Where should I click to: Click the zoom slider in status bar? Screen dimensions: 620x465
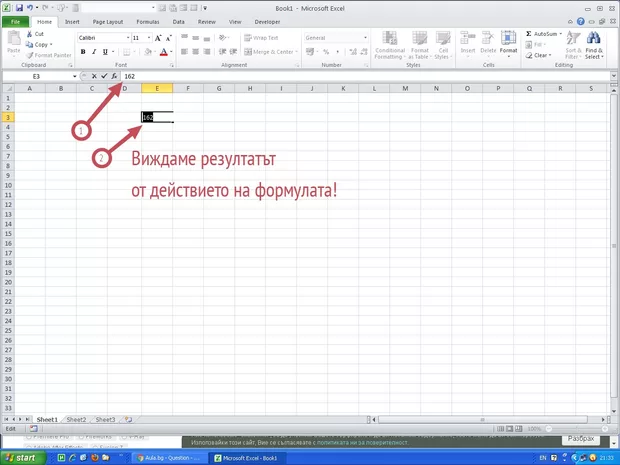coord(577,429)
